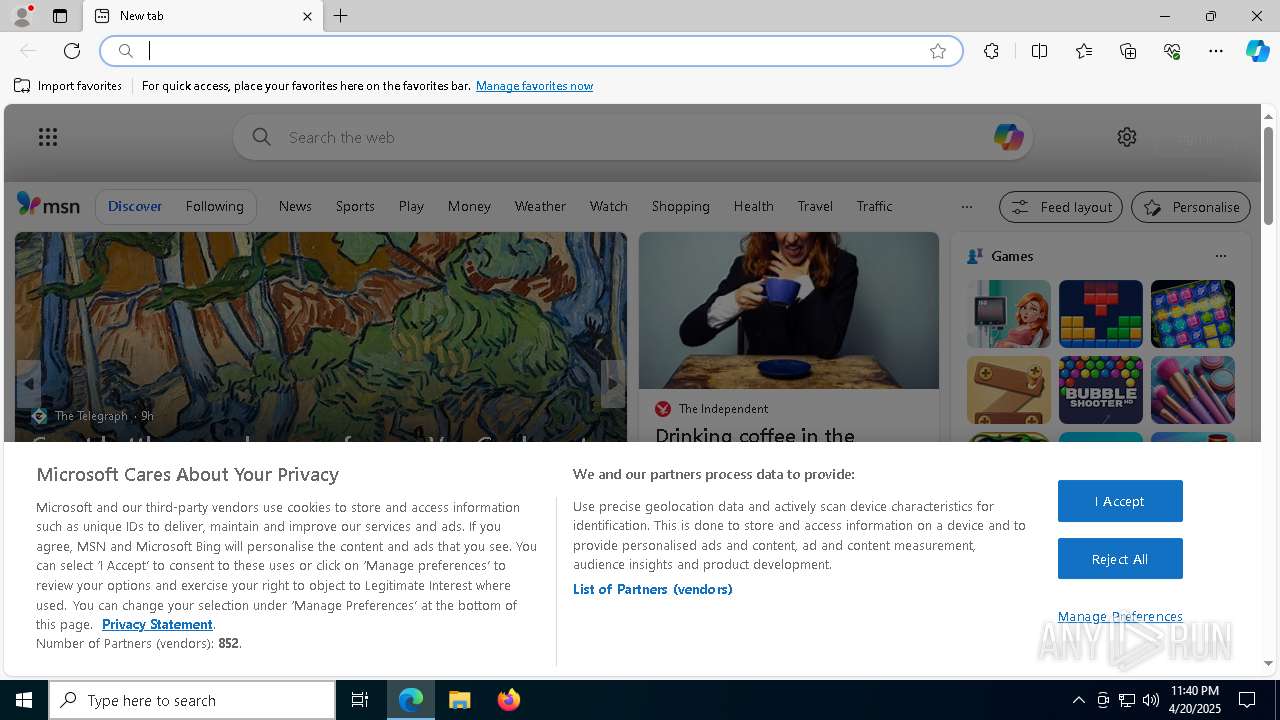
Task: Open the Weather menu item
Action: click(540, 206)
